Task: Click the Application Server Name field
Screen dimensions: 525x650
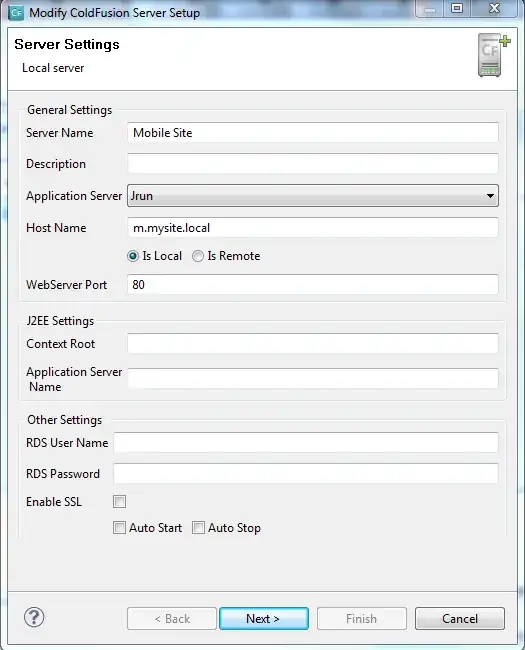Action: 313,378
